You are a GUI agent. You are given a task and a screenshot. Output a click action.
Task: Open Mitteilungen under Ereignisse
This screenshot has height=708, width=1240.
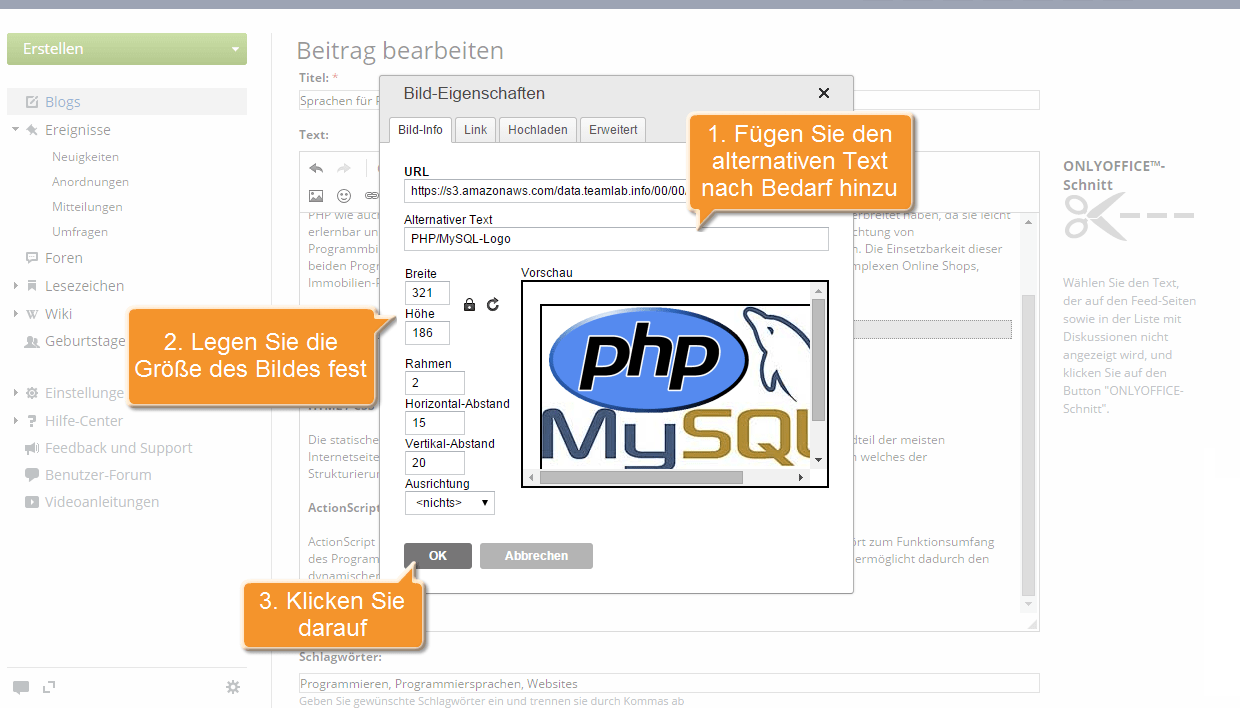(87, 207)
